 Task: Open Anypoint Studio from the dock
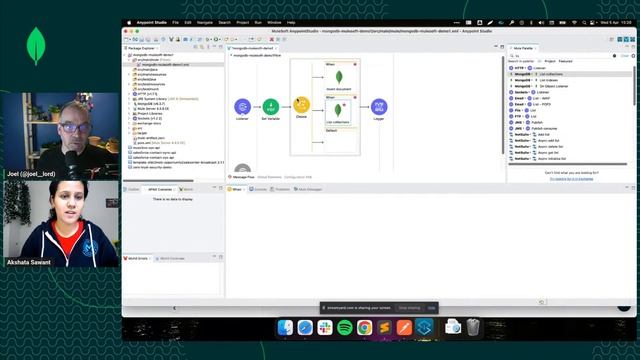pyautogui.click(x=424, y=327)
